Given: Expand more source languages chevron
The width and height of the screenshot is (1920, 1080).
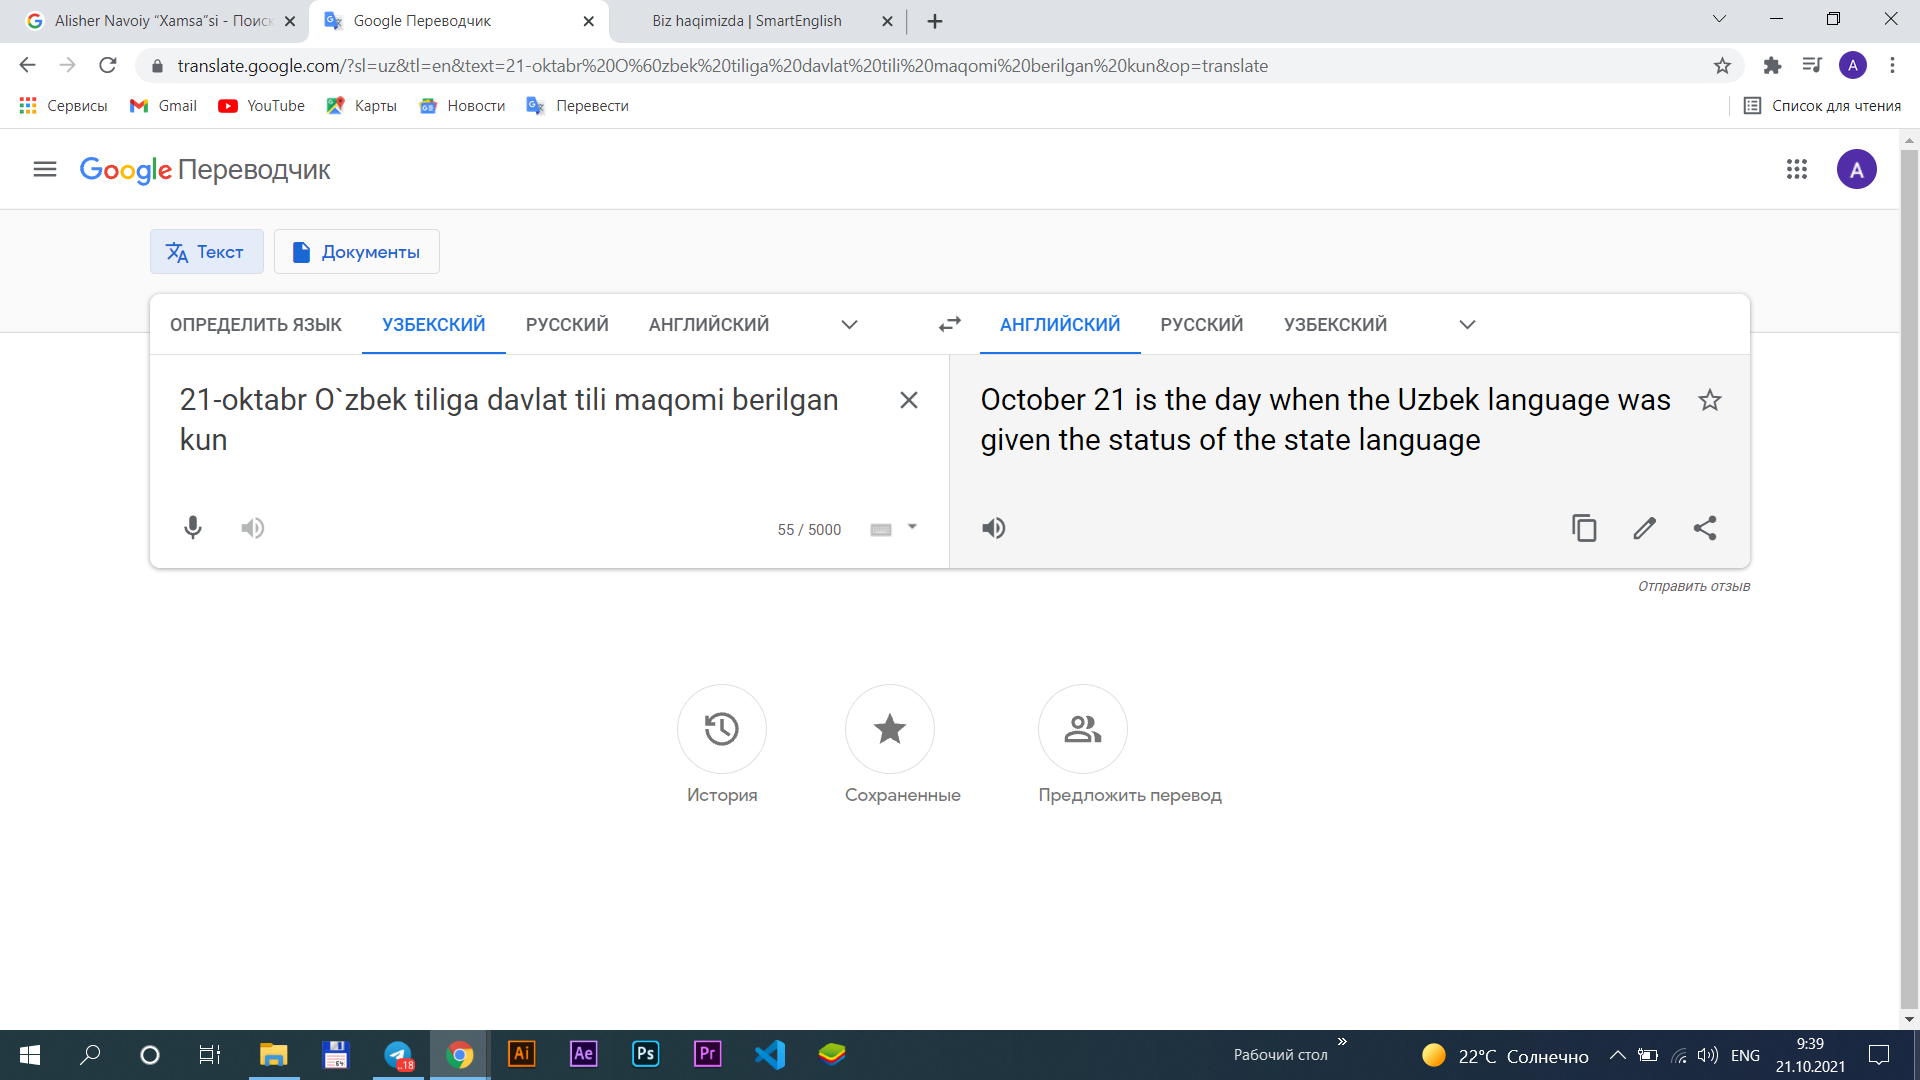Looking at the screenshot, I should 849,324.
